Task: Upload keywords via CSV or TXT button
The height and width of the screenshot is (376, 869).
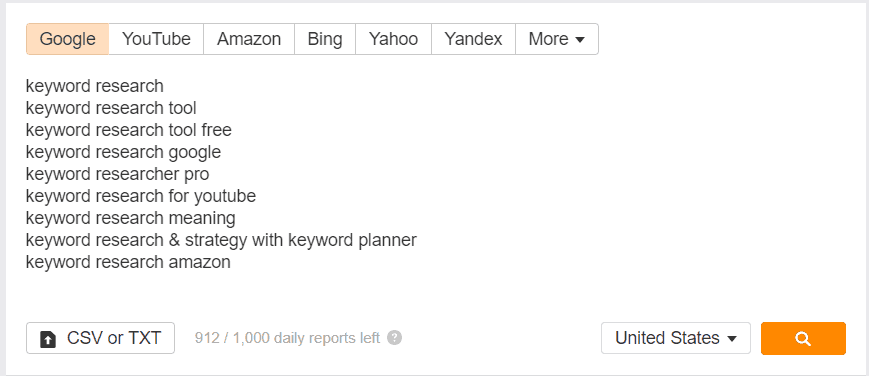Action: point(100,338)
